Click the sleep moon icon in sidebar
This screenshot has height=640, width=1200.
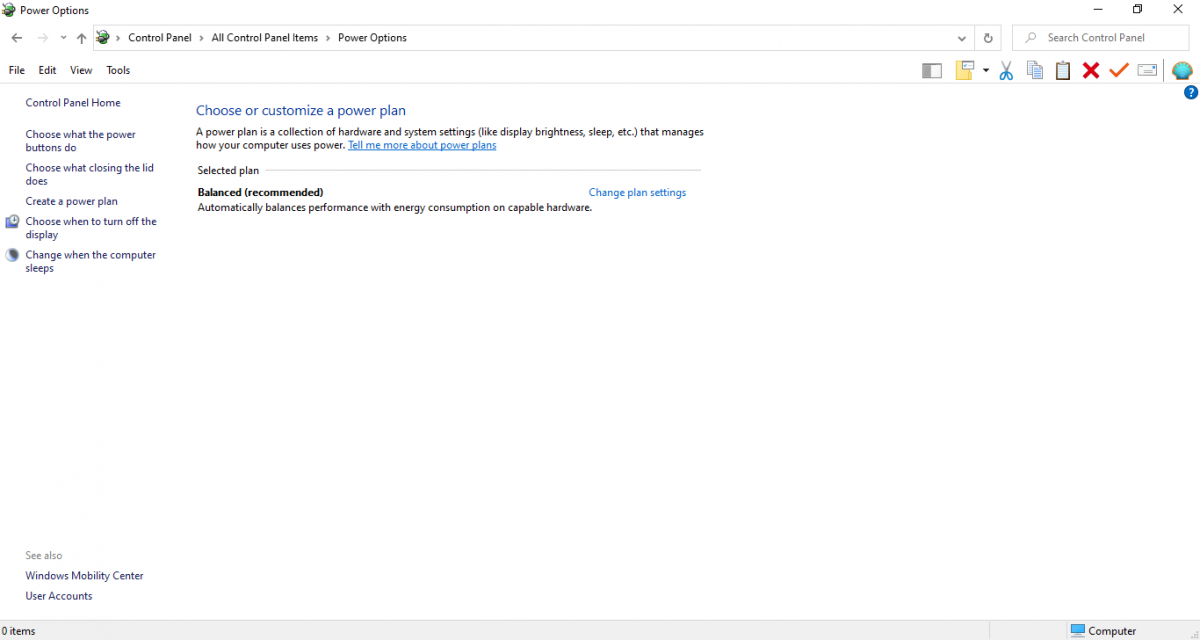point(12,256)
